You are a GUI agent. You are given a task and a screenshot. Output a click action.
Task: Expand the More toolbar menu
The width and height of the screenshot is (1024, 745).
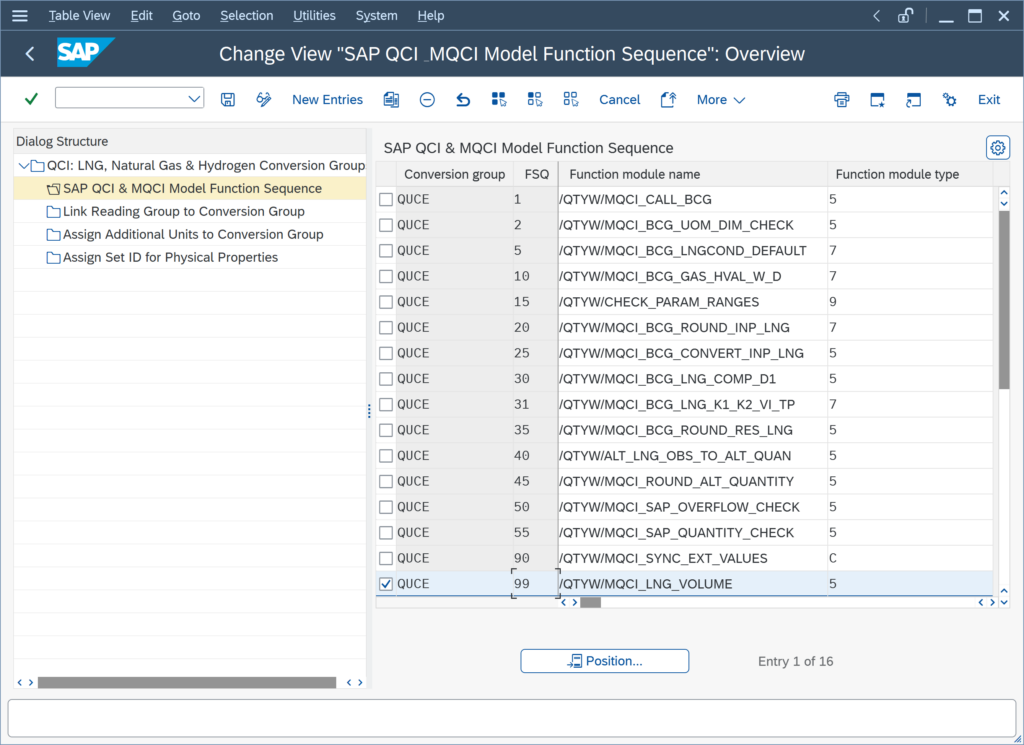pyautogui.click(x=720, y=100)
